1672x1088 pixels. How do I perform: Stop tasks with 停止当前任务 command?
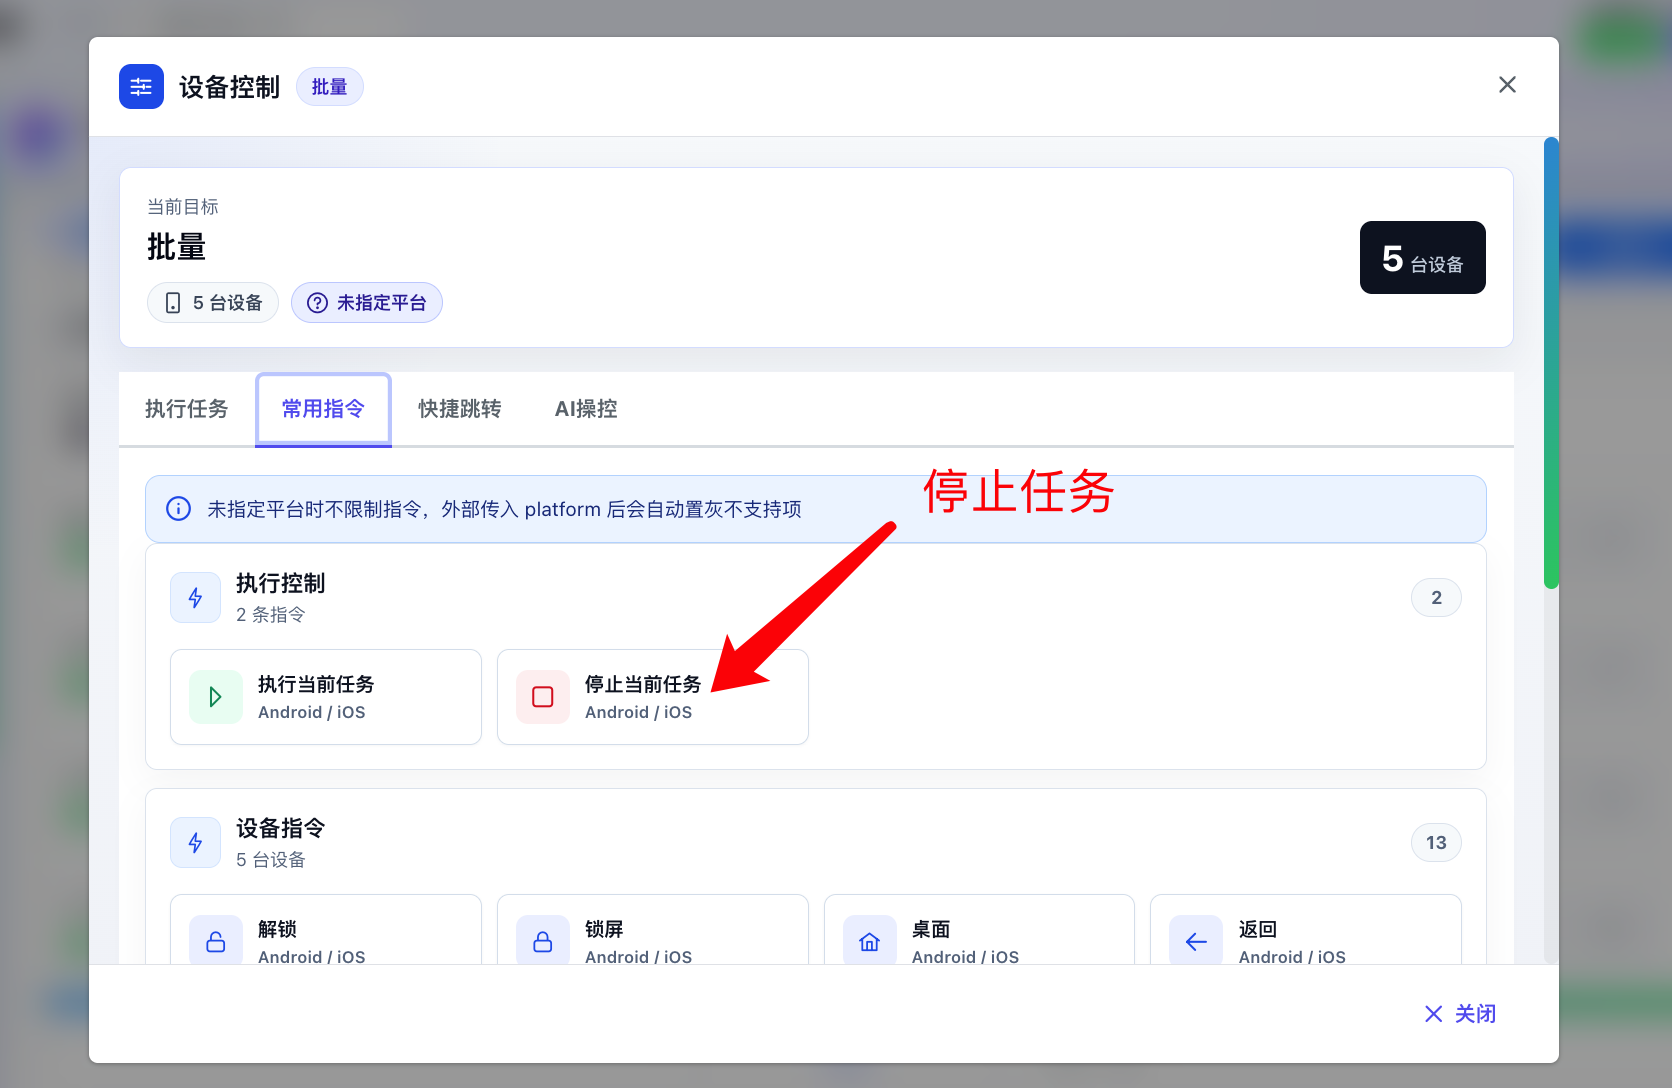(x=653, y=697)
